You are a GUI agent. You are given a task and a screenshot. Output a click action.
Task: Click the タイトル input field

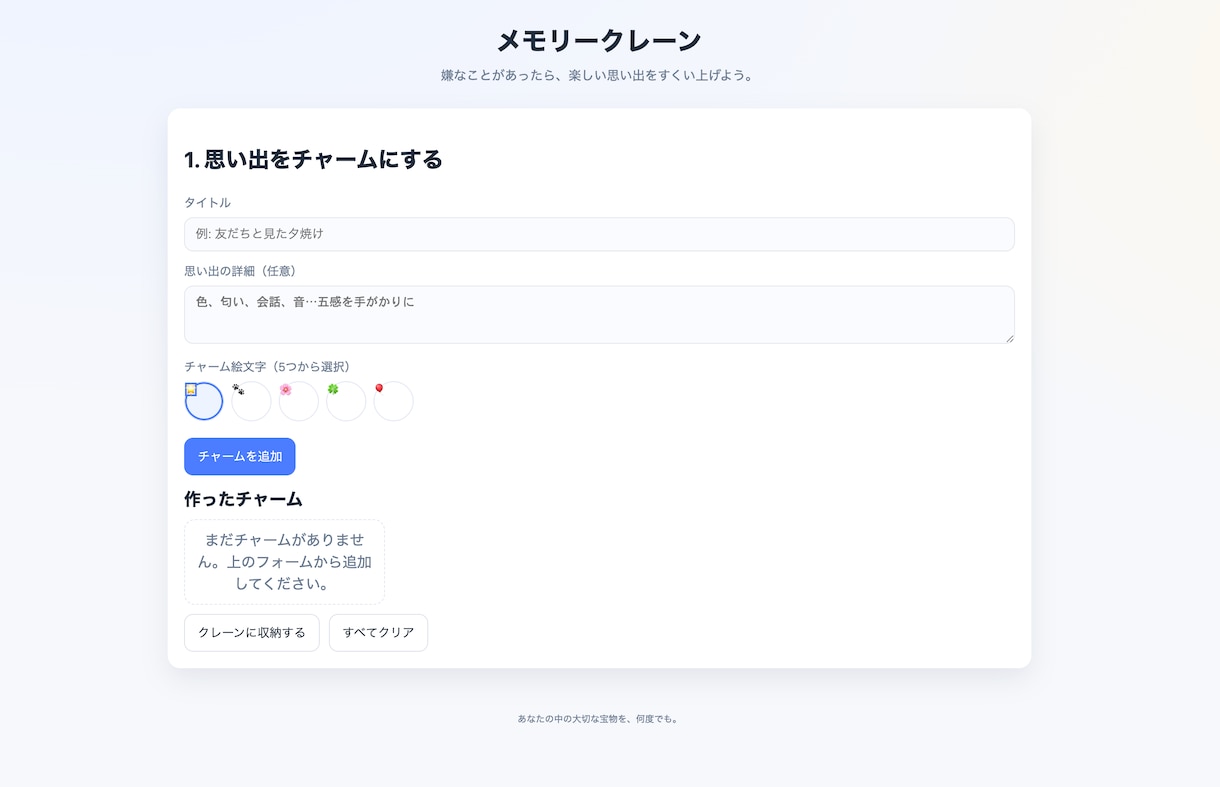pyautogui.click(x=599, y=234)
